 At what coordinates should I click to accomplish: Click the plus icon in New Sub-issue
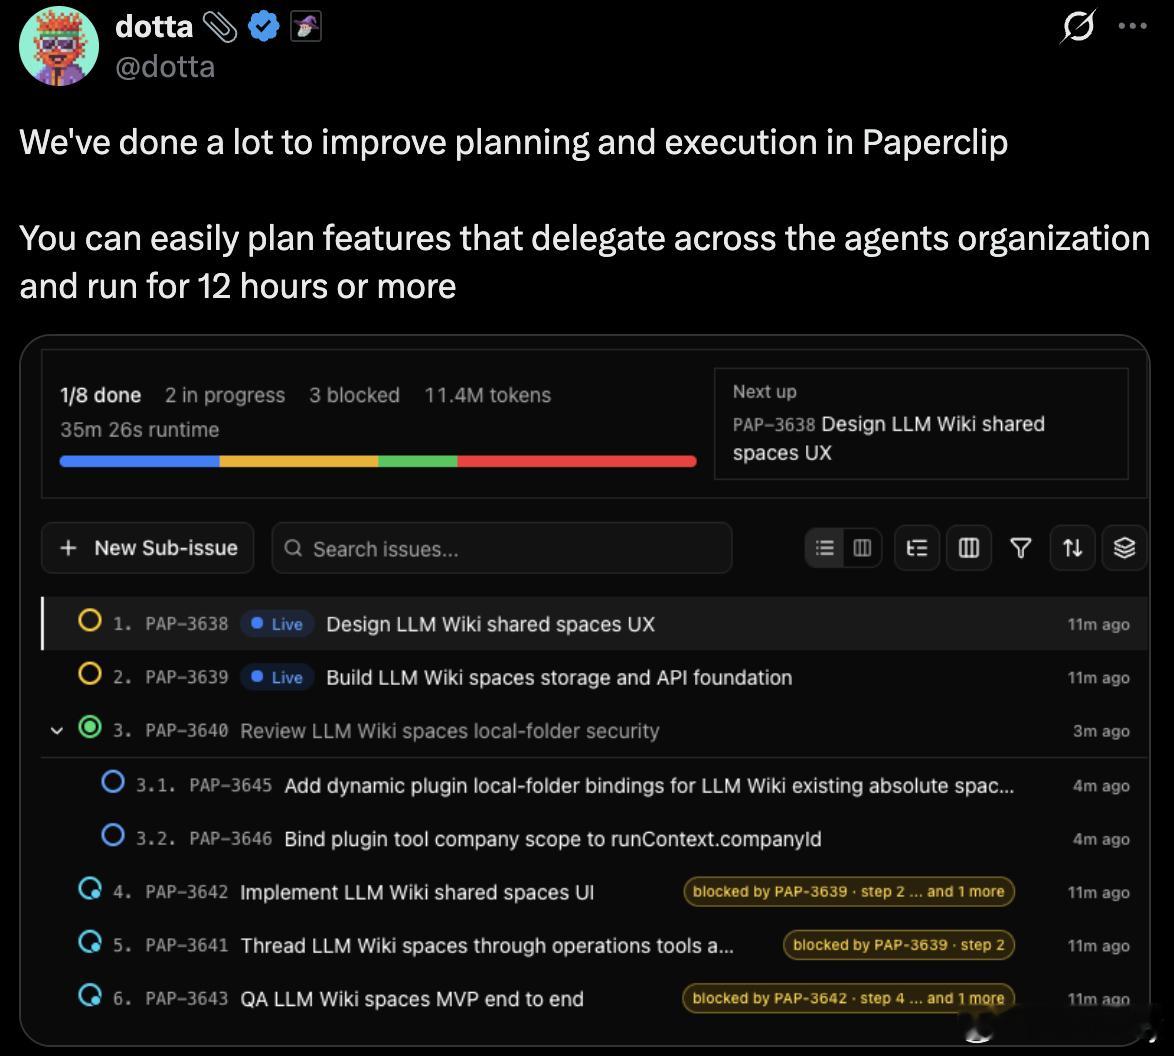pyautogui.click(x=68, y=547)
